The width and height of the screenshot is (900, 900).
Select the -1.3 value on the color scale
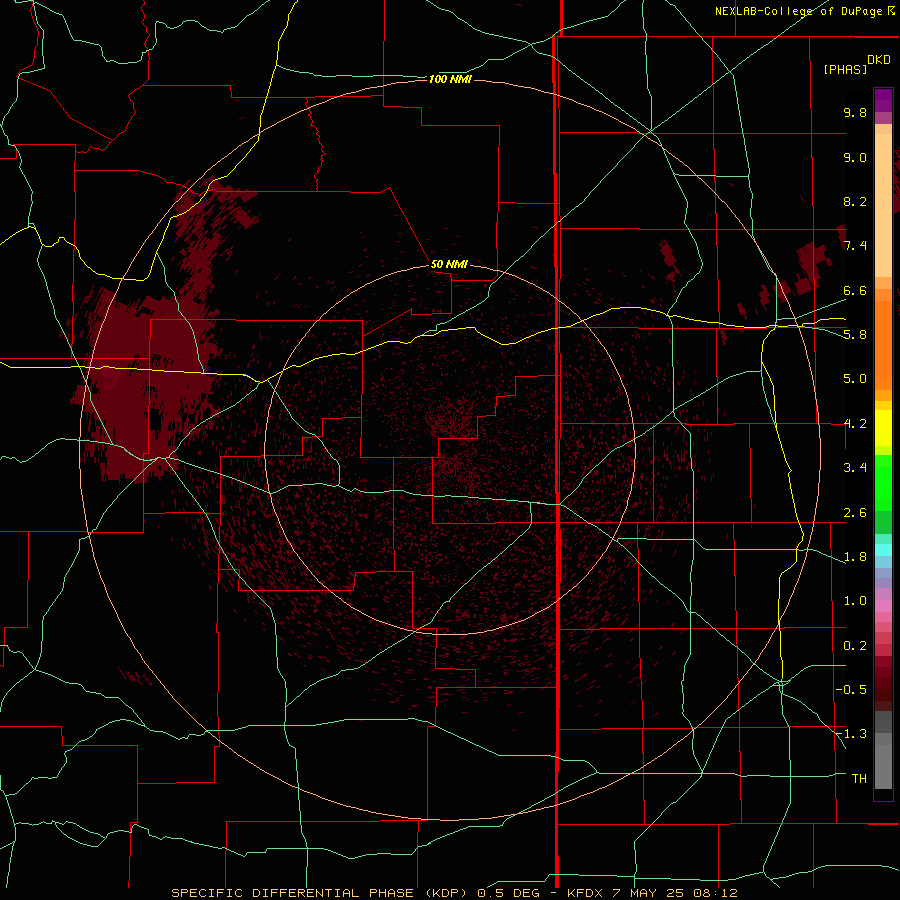click(851, 734)
